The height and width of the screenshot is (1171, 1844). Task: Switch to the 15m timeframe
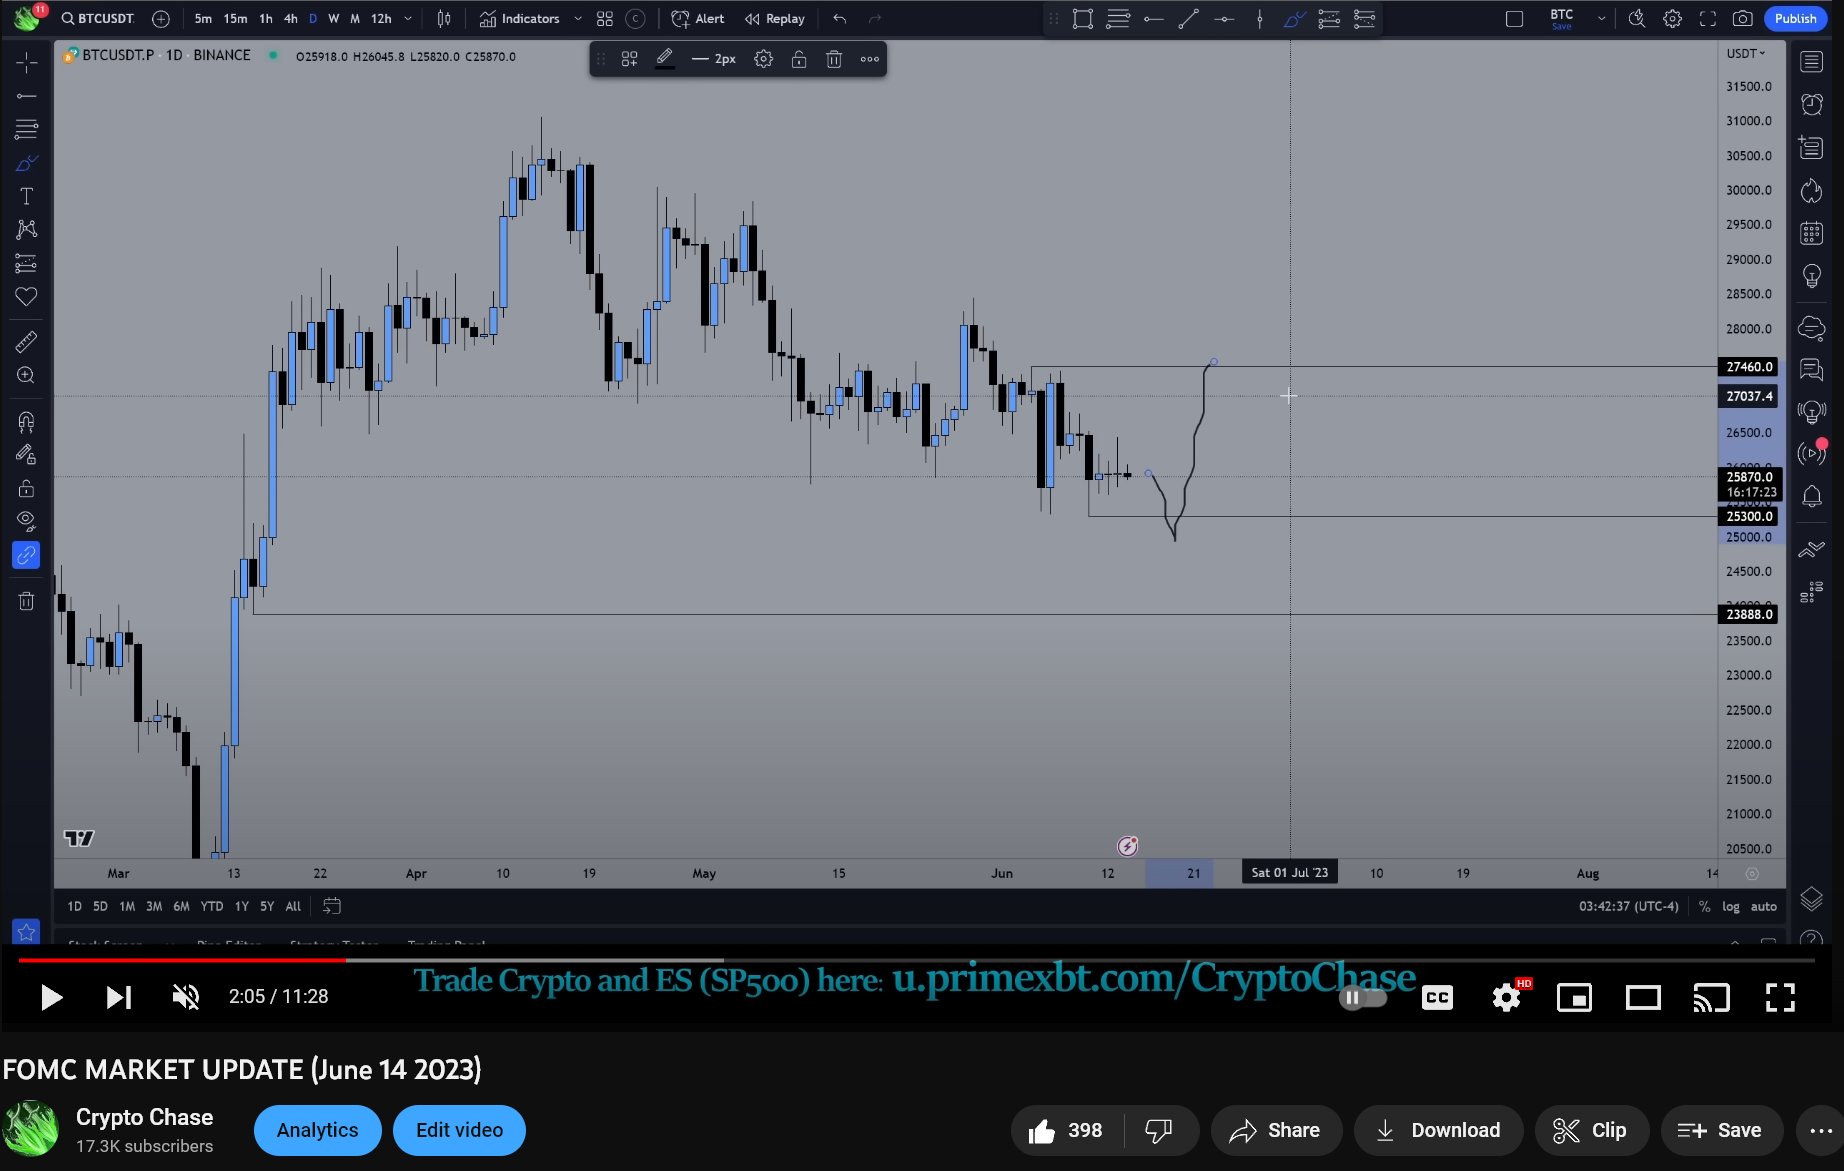click(235, 18)
